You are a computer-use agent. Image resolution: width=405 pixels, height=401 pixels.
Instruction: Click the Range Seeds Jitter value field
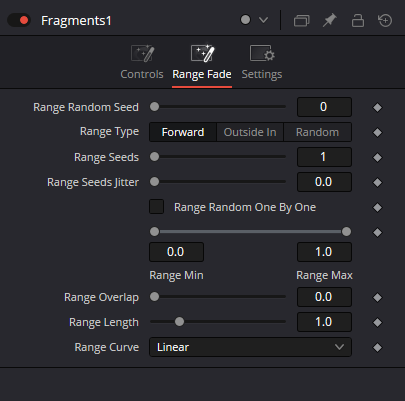tap(324, 182)
